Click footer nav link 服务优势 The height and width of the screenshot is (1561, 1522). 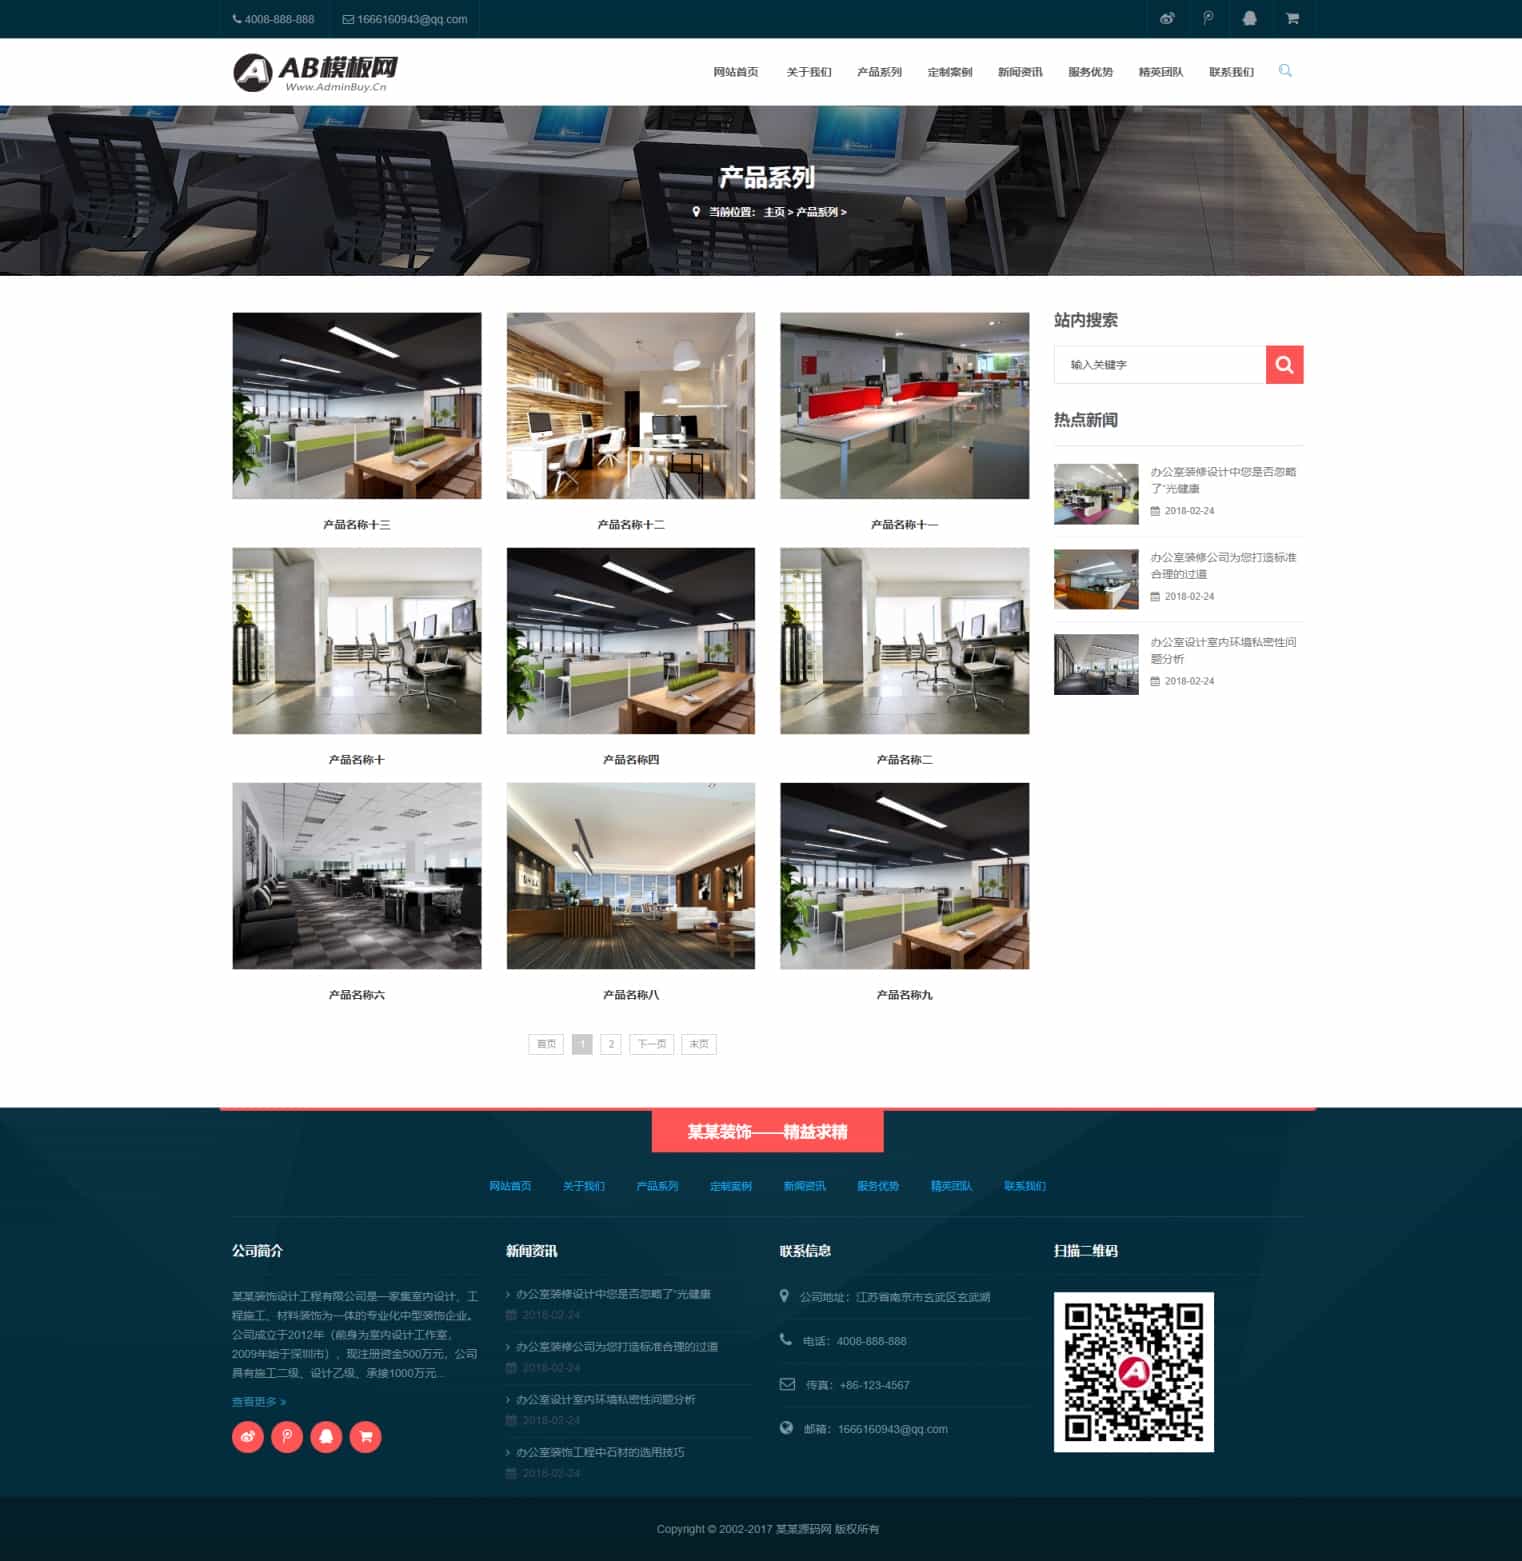(x=878, y=1186)
